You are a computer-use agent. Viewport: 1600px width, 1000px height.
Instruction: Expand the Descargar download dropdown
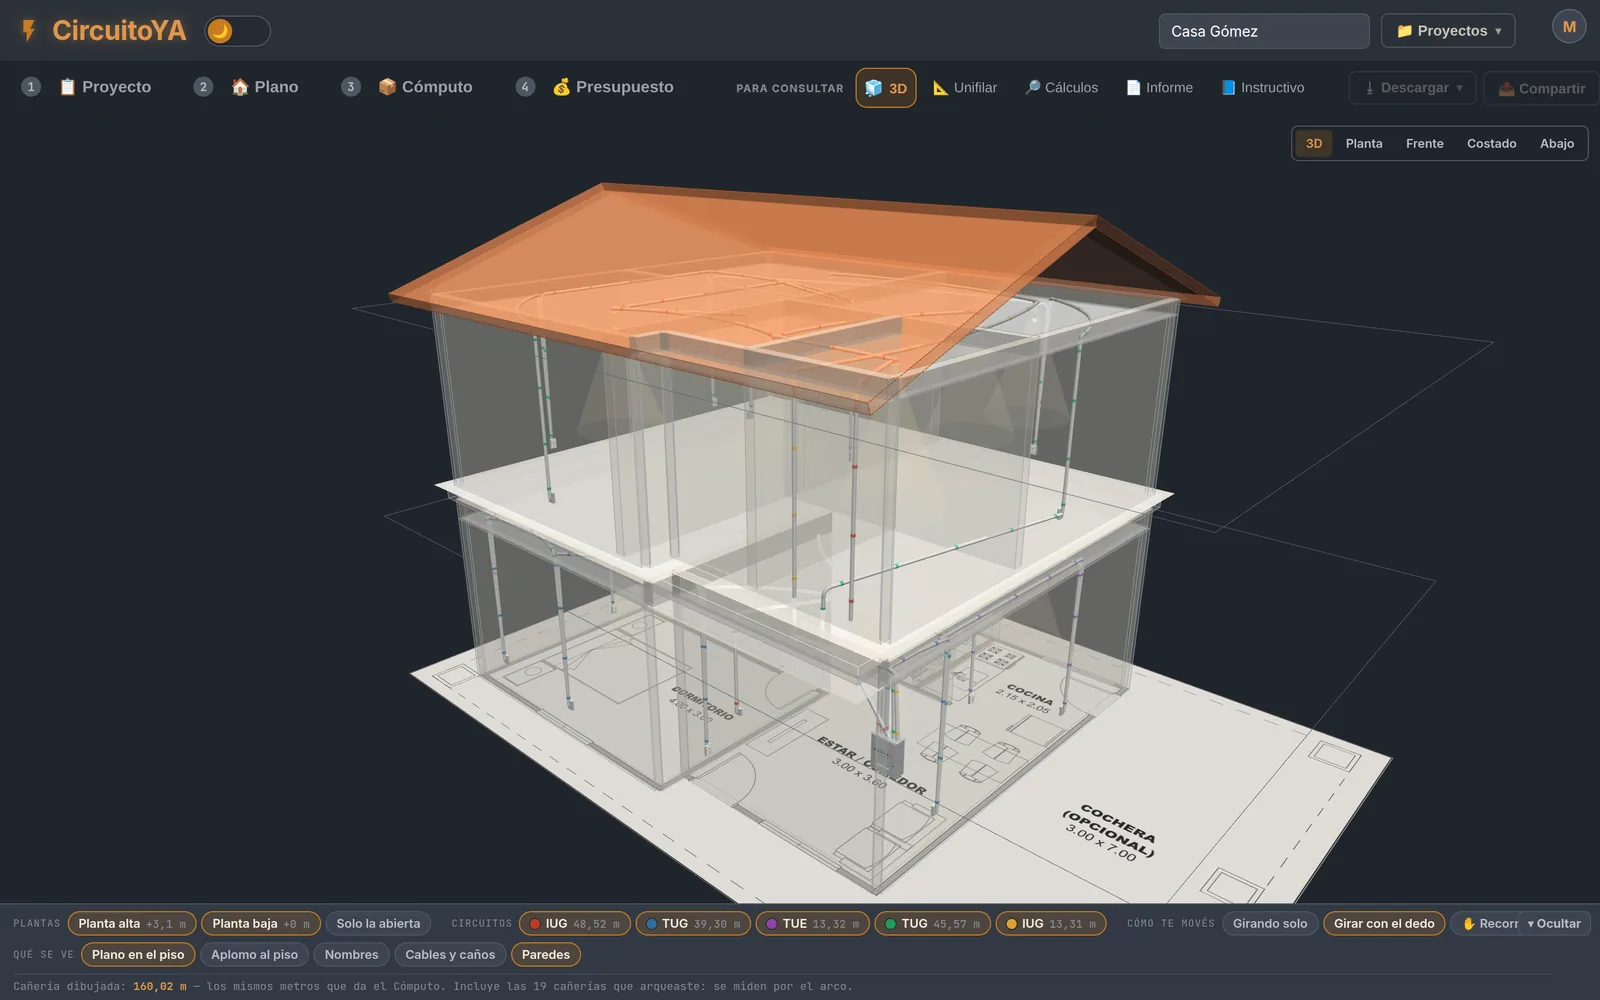tap(1412, 88)
